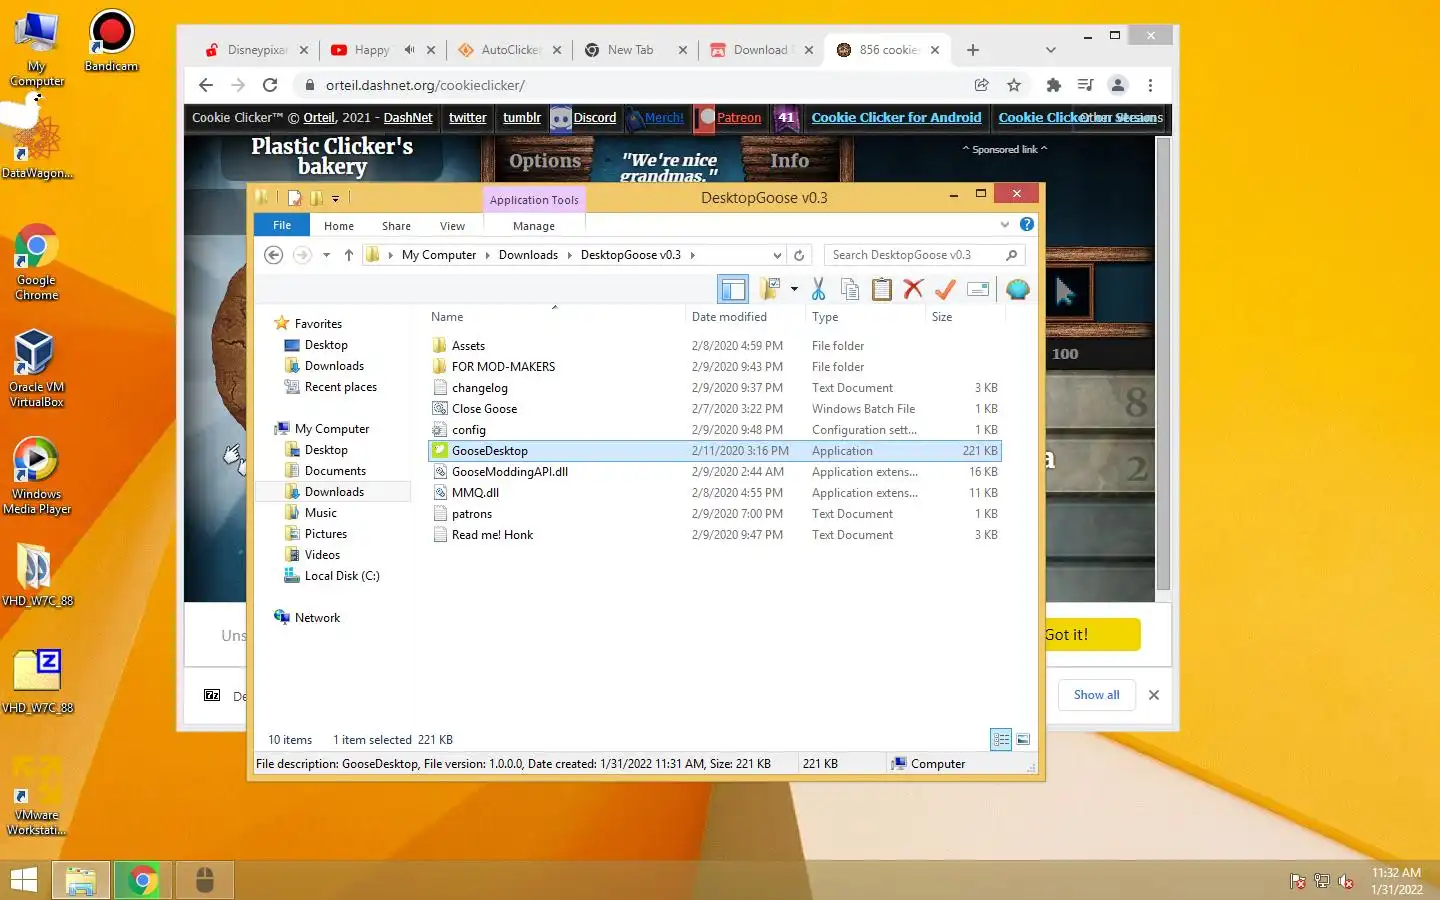
Task: Click the properties icon in quick access toolbar
Action: 295,198
